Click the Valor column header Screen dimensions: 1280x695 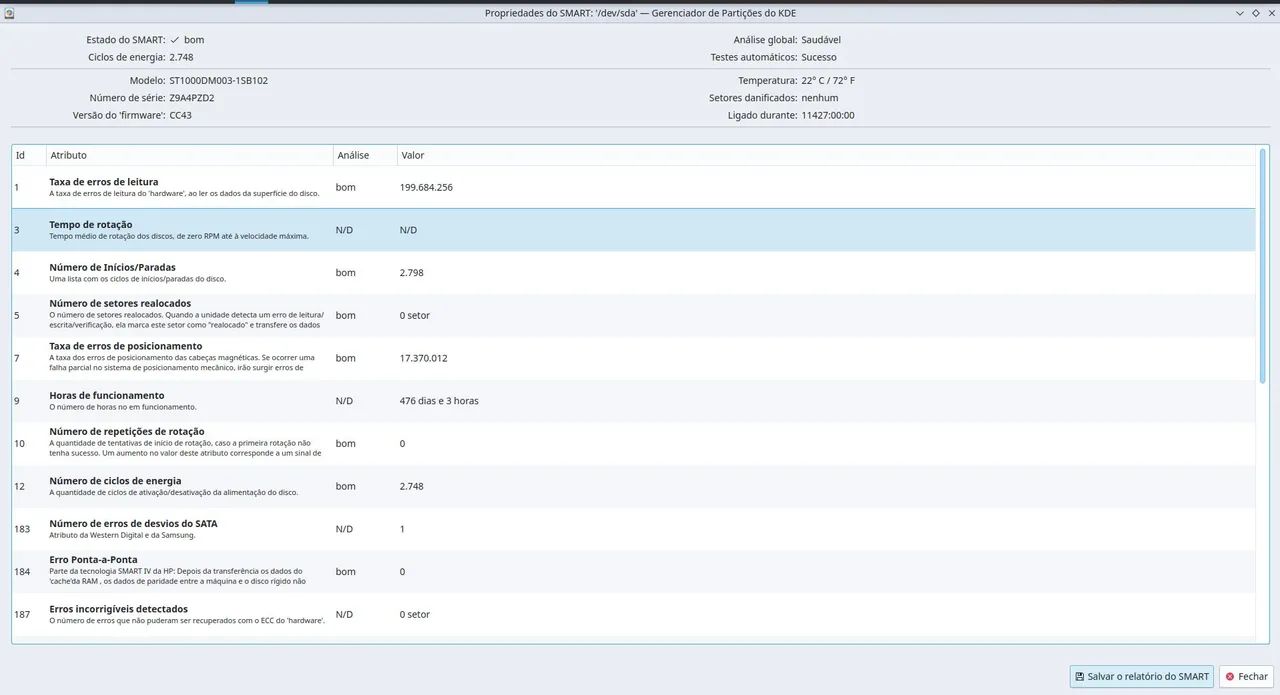(826, 155)
